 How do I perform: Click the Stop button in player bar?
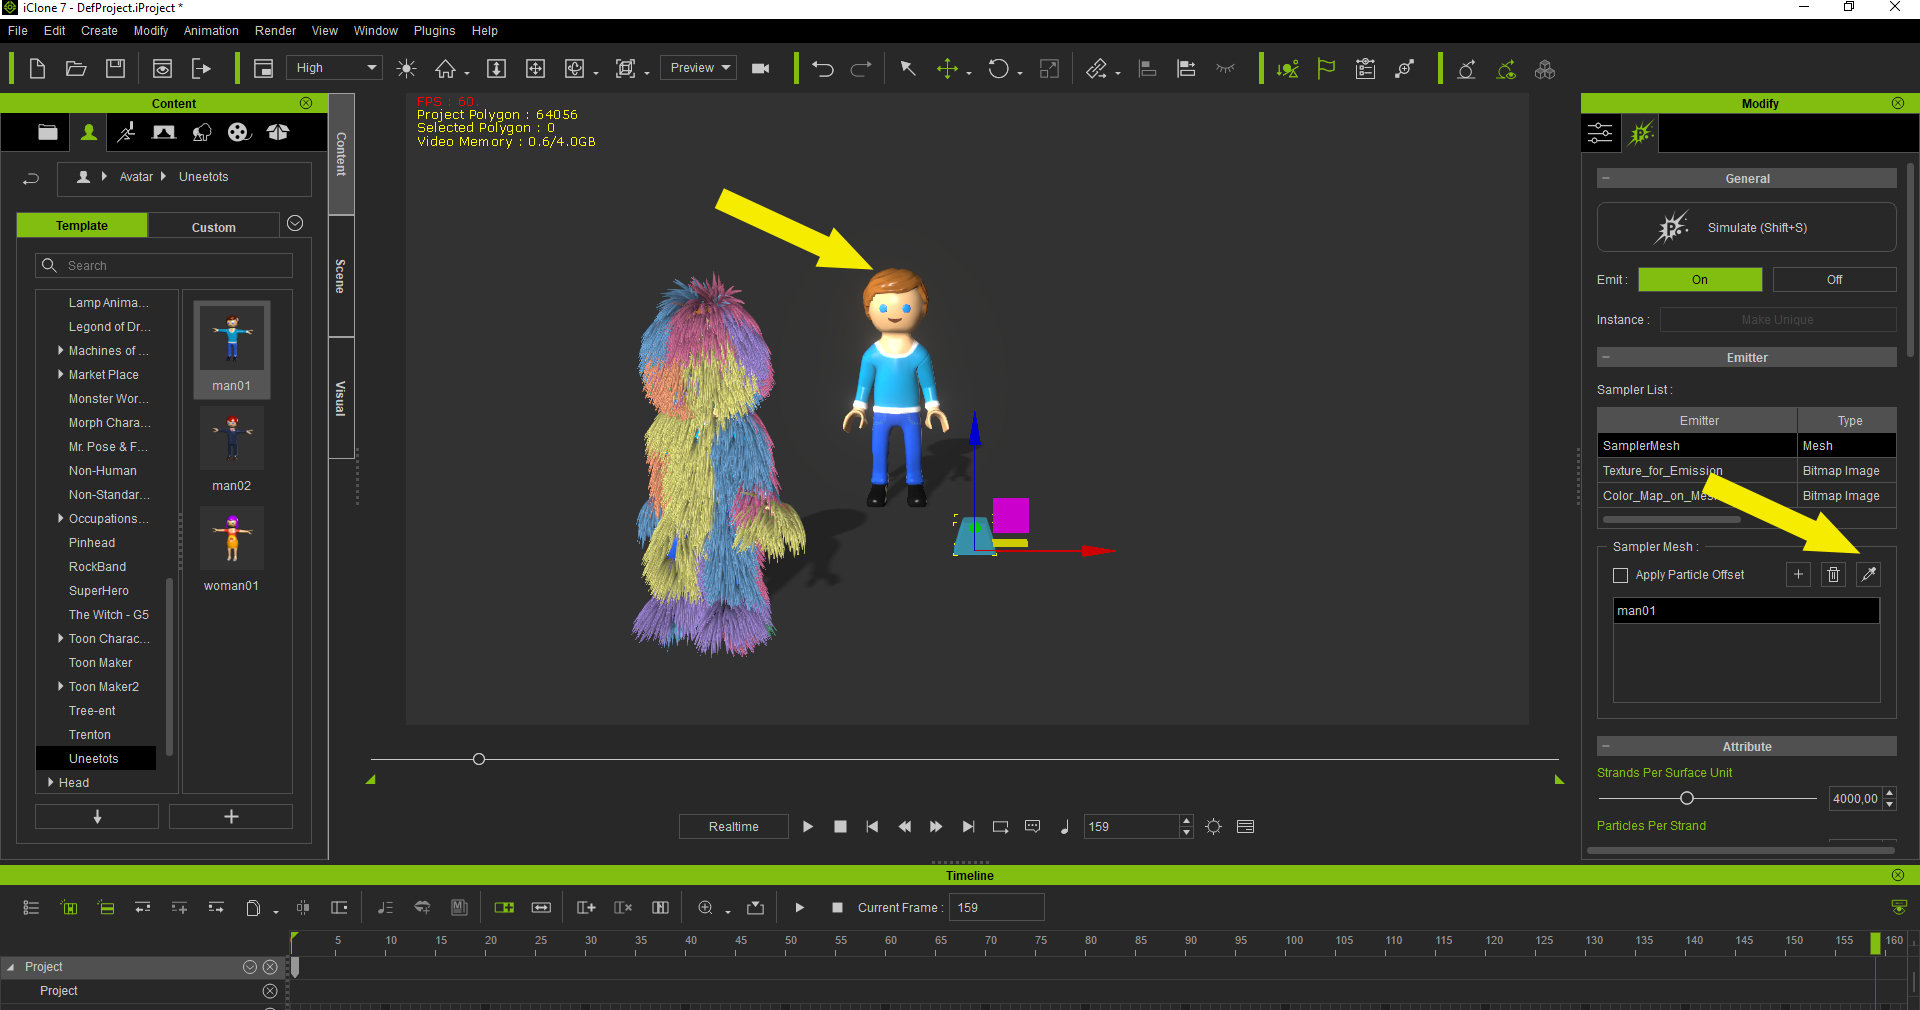[x=840, y=827]
